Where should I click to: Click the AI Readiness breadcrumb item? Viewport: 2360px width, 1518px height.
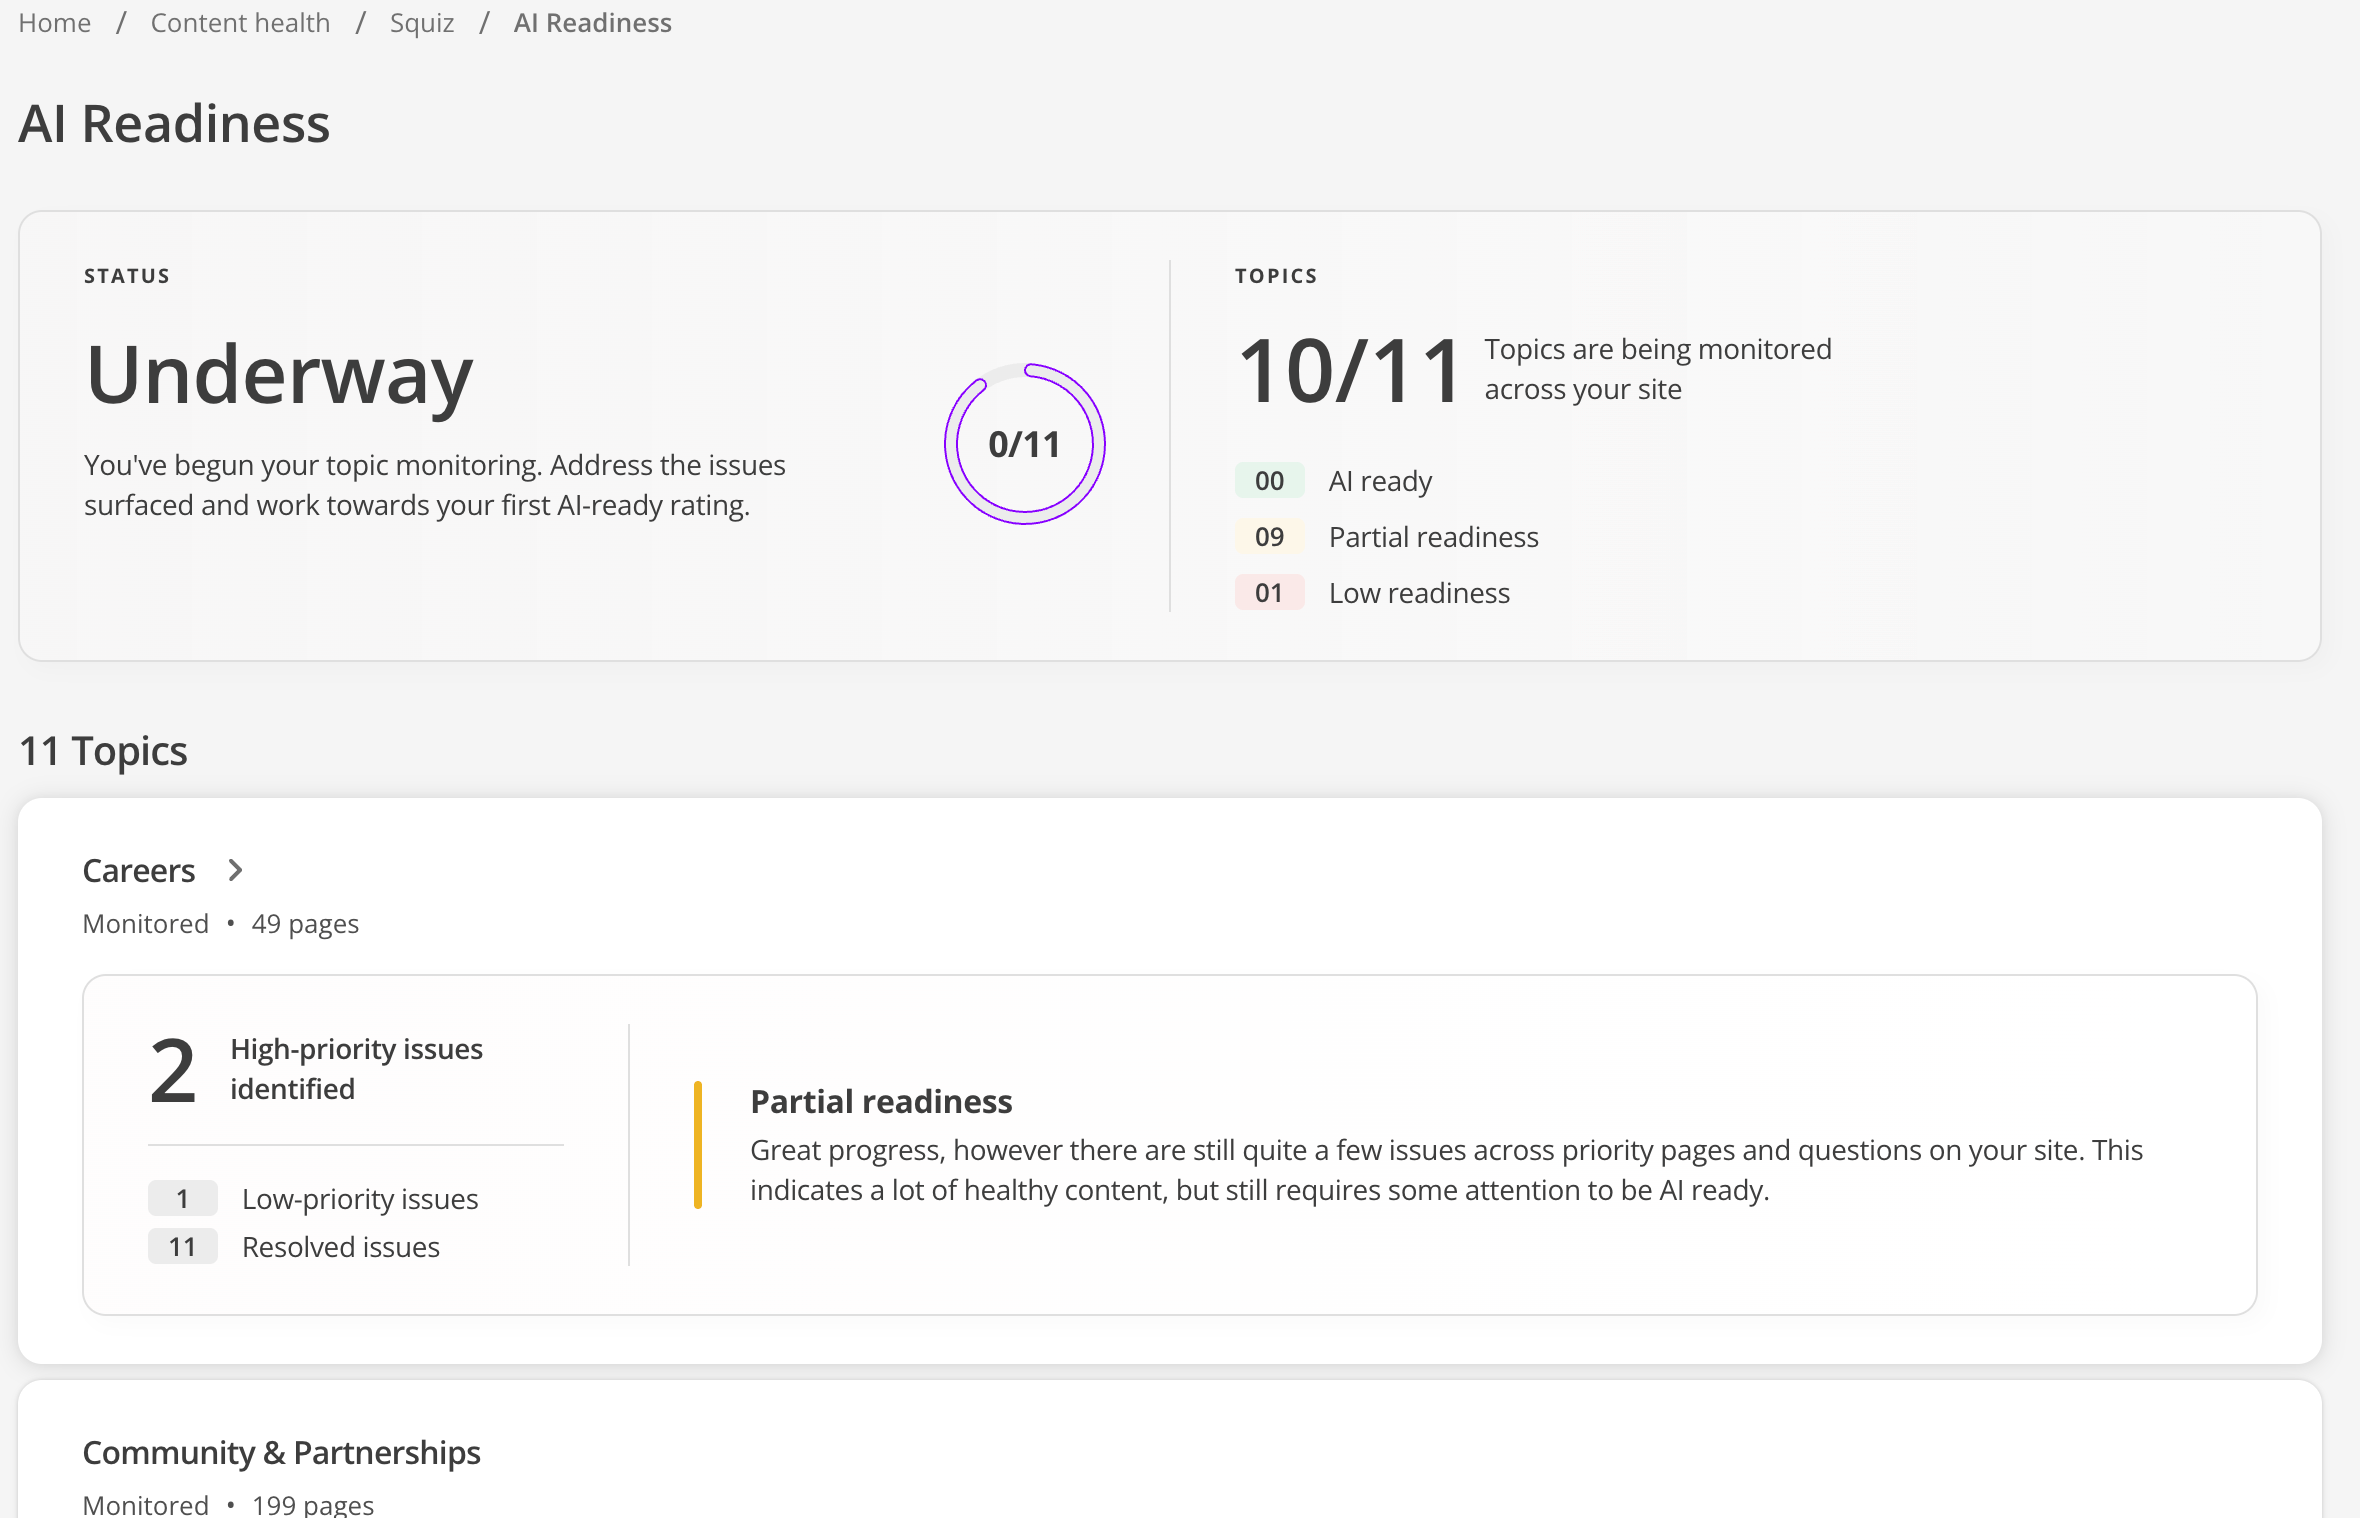pos(592,22)
